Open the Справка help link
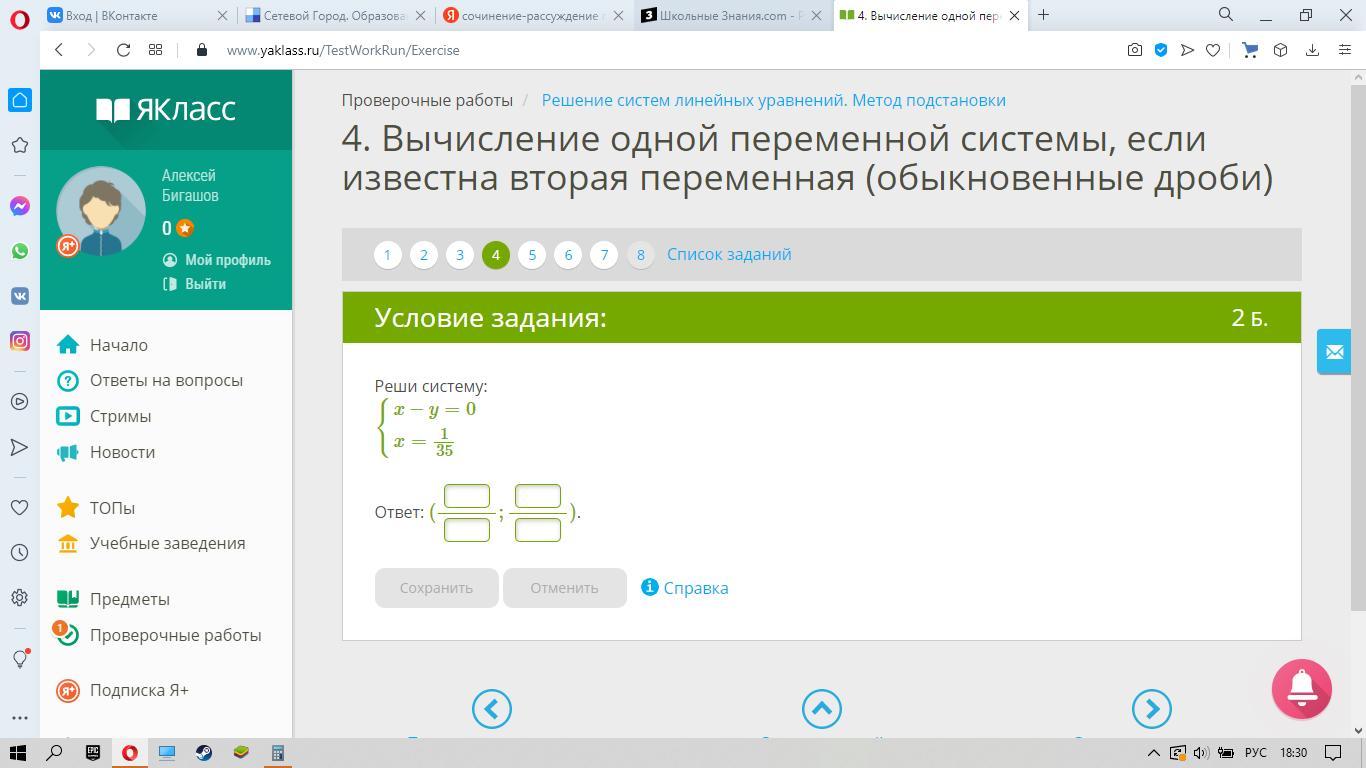Viewport: 1366px width, 768px height. [x=685, y=588]
